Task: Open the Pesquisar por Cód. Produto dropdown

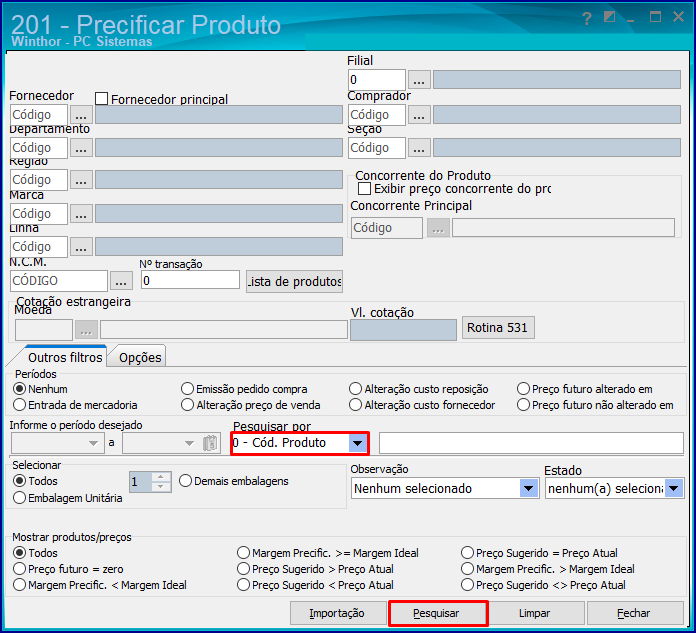Action: [x=357, y=443]
